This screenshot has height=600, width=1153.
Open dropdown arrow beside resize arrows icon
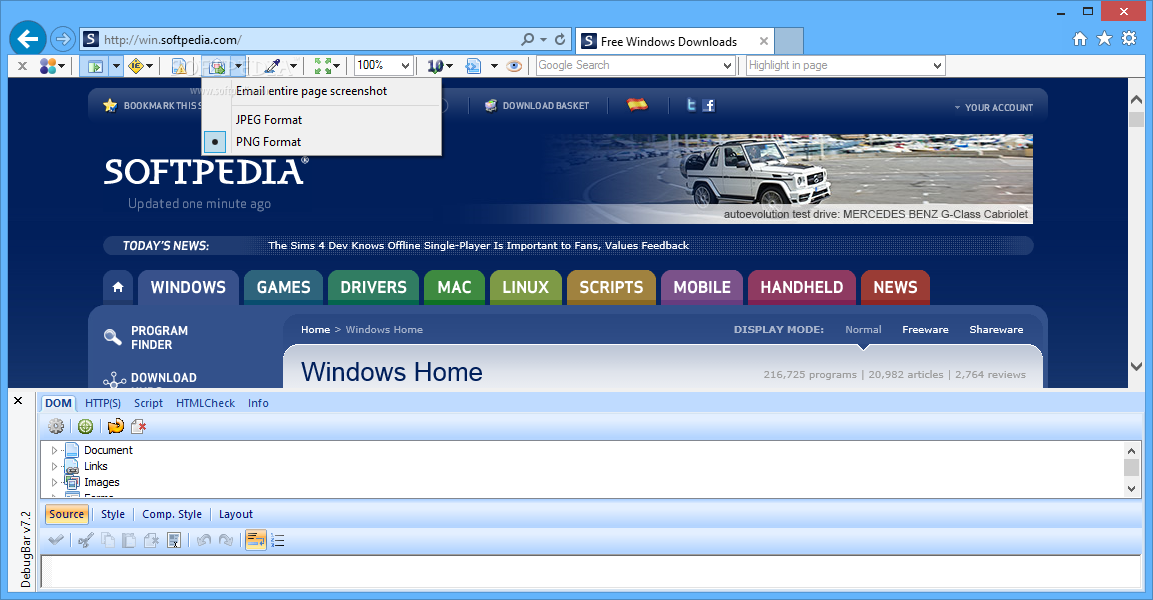(x=337, y=66)
